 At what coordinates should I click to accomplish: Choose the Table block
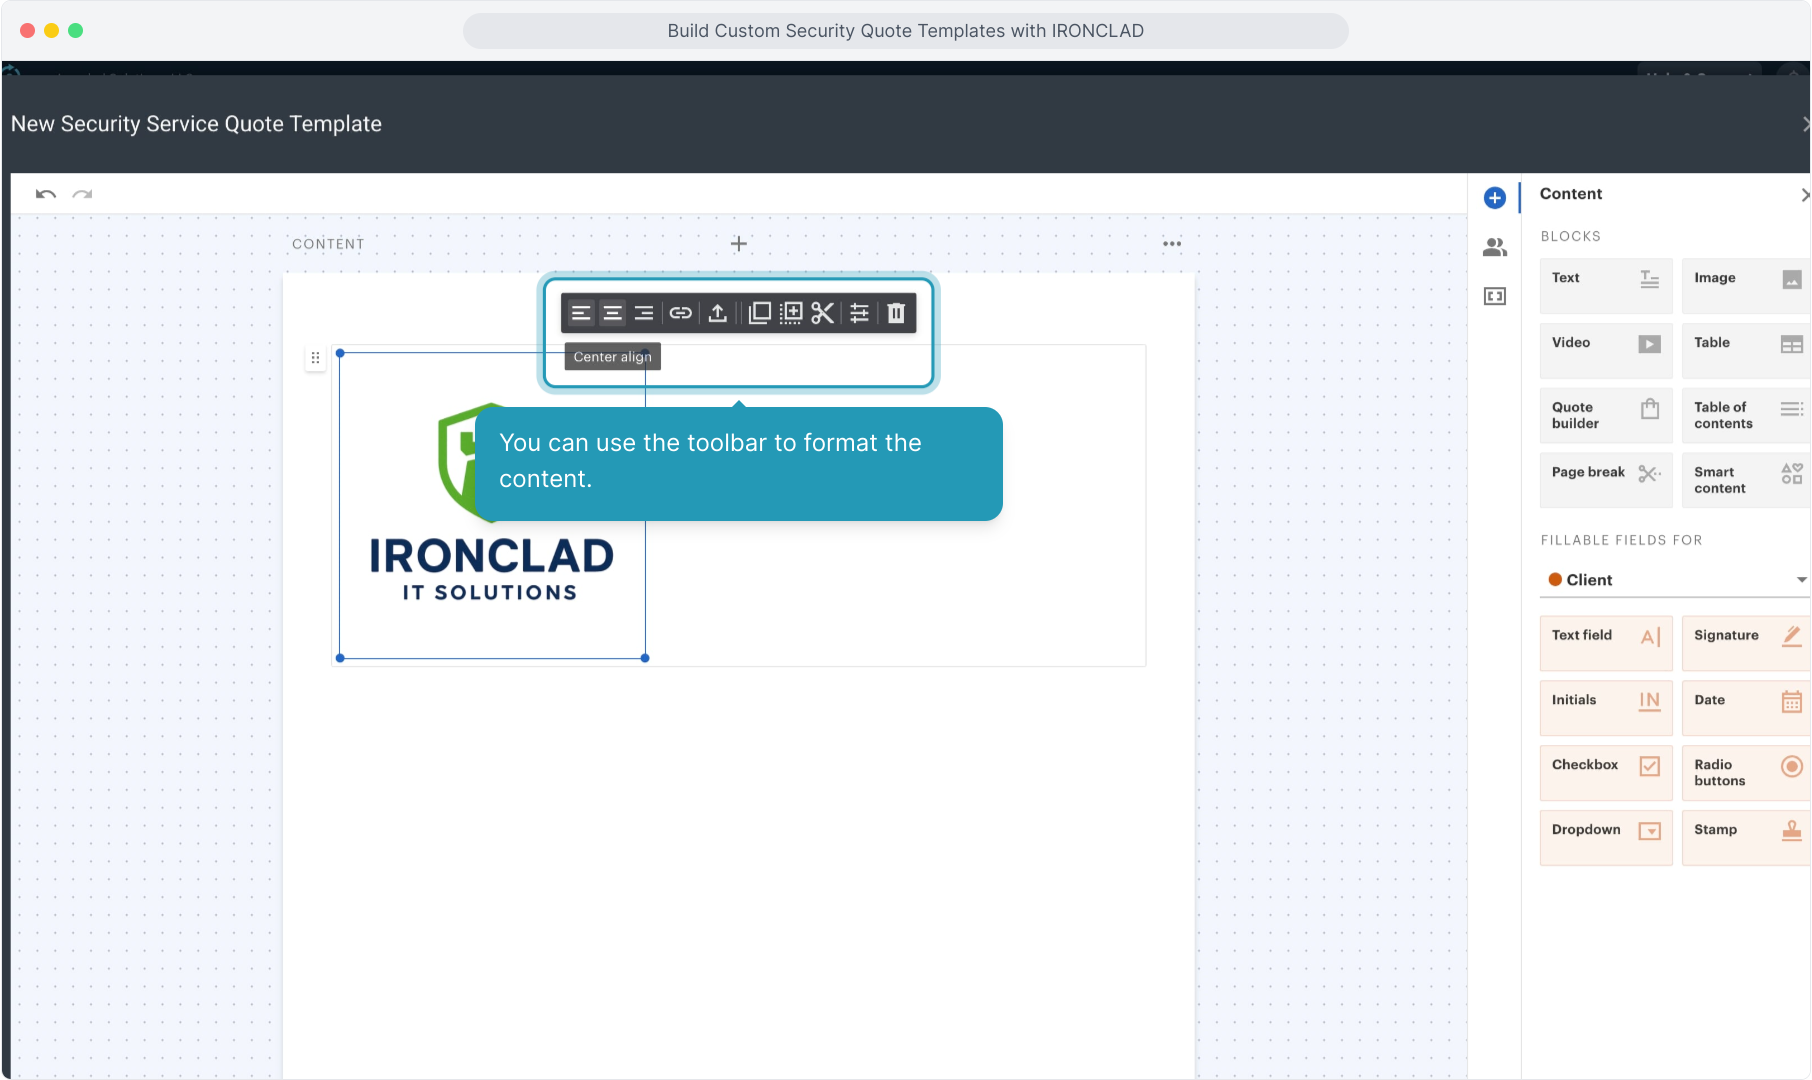(1746, 350)
